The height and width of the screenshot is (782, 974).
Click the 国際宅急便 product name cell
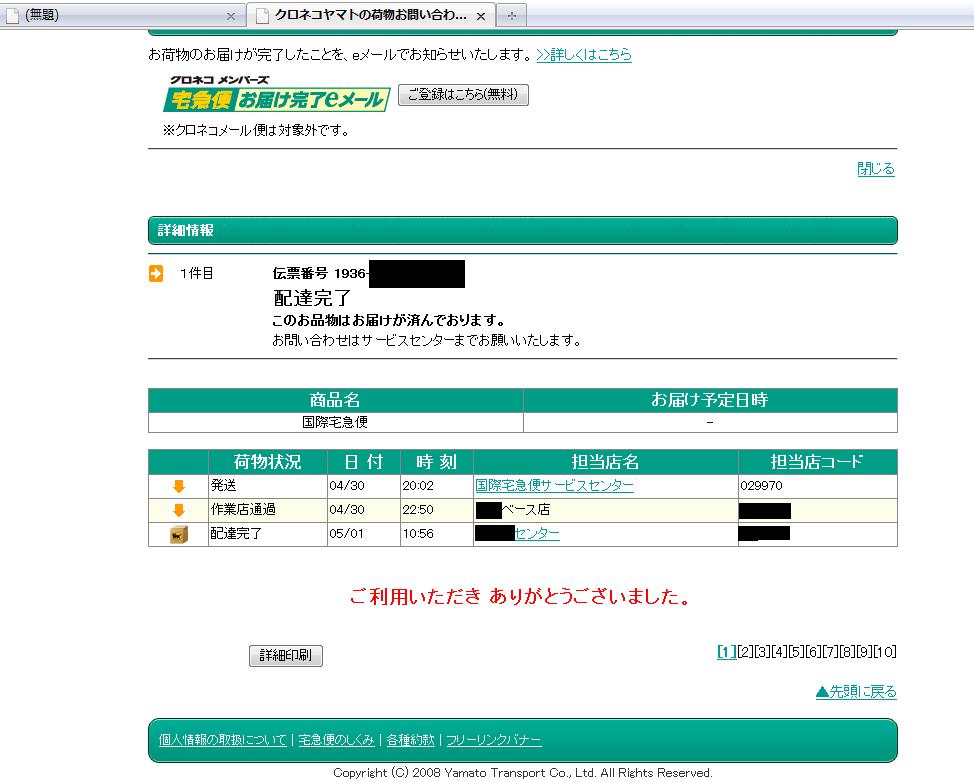[335, 422]
